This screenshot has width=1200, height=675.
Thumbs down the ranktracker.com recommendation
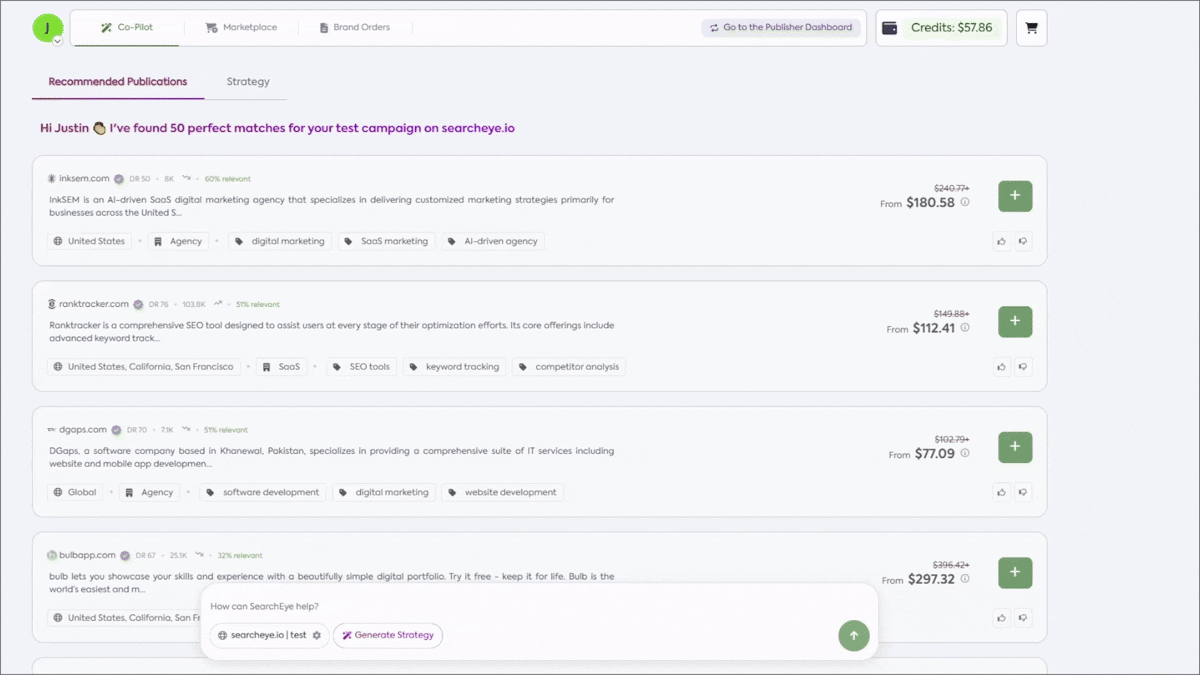(x=1023, y=367)
